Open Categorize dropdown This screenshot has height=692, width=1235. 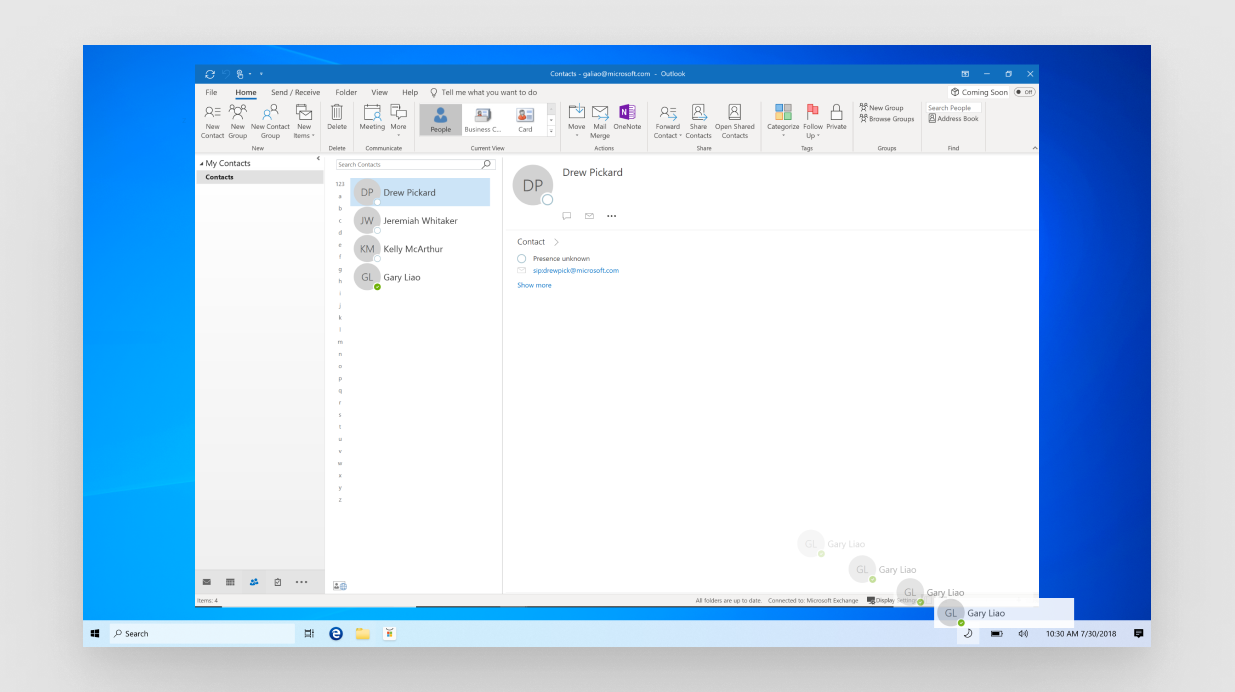pos(783,121)
